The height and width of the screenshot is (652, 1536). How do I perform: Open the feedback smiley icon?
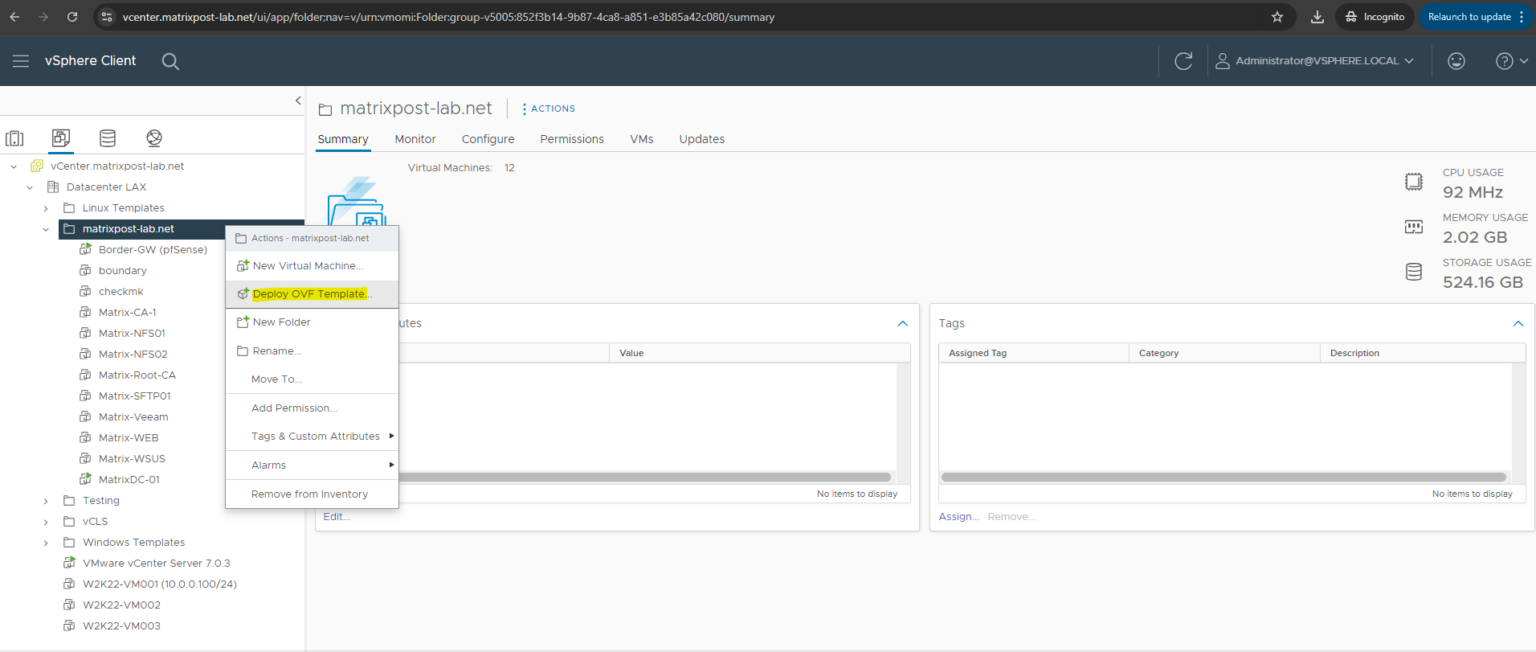(1456, 61)
